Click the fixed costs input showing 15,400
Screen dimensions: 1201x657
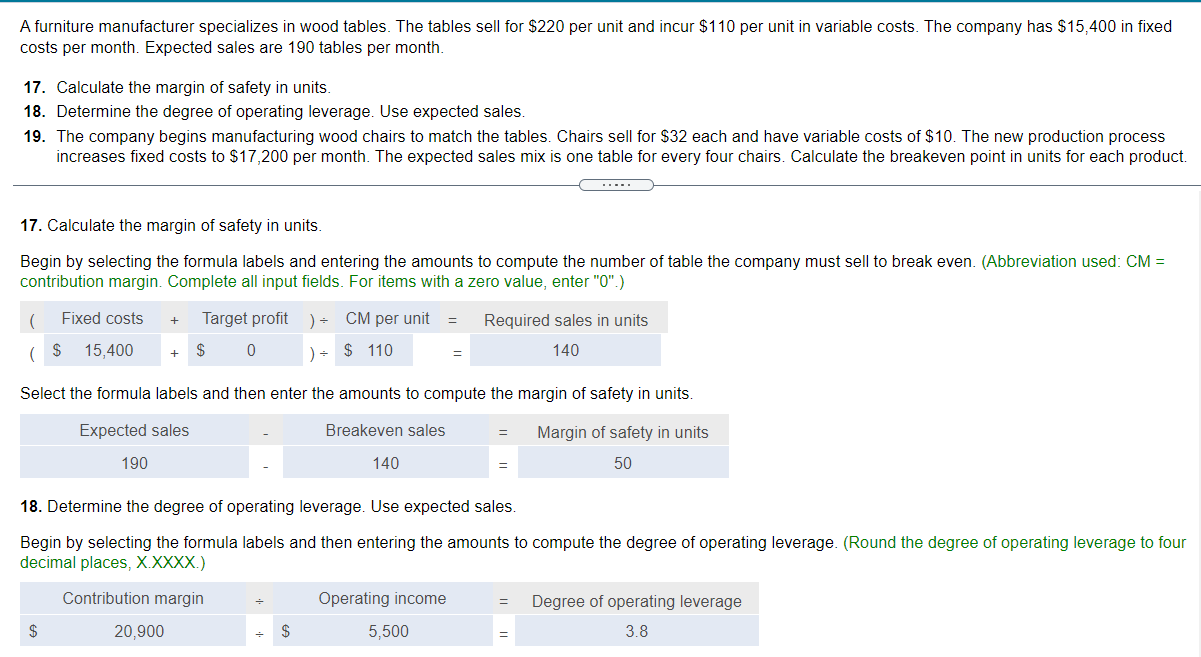tap(101, 350)
